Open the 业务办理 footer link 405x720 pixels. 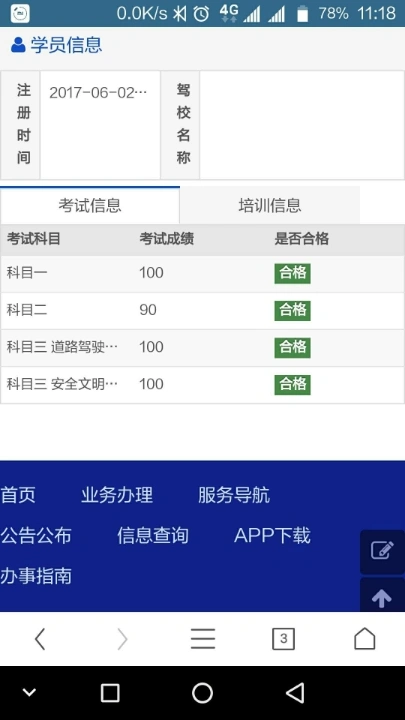(x=117, y=495)
